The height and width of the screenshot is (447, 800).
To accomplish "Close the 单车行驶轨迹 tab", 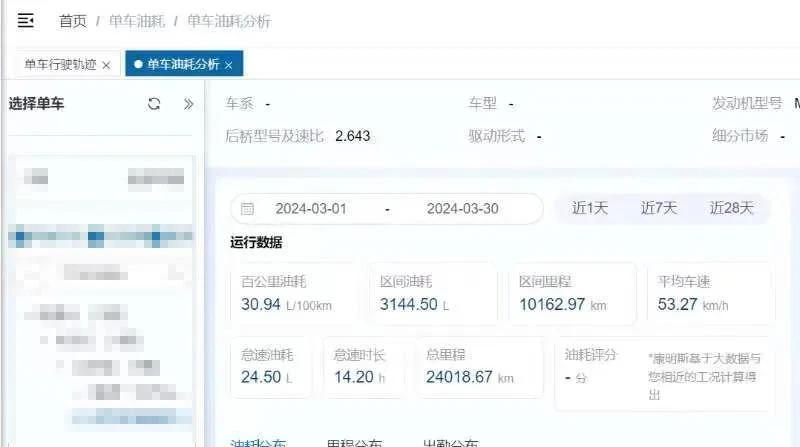I will click(x=106, y=65).
